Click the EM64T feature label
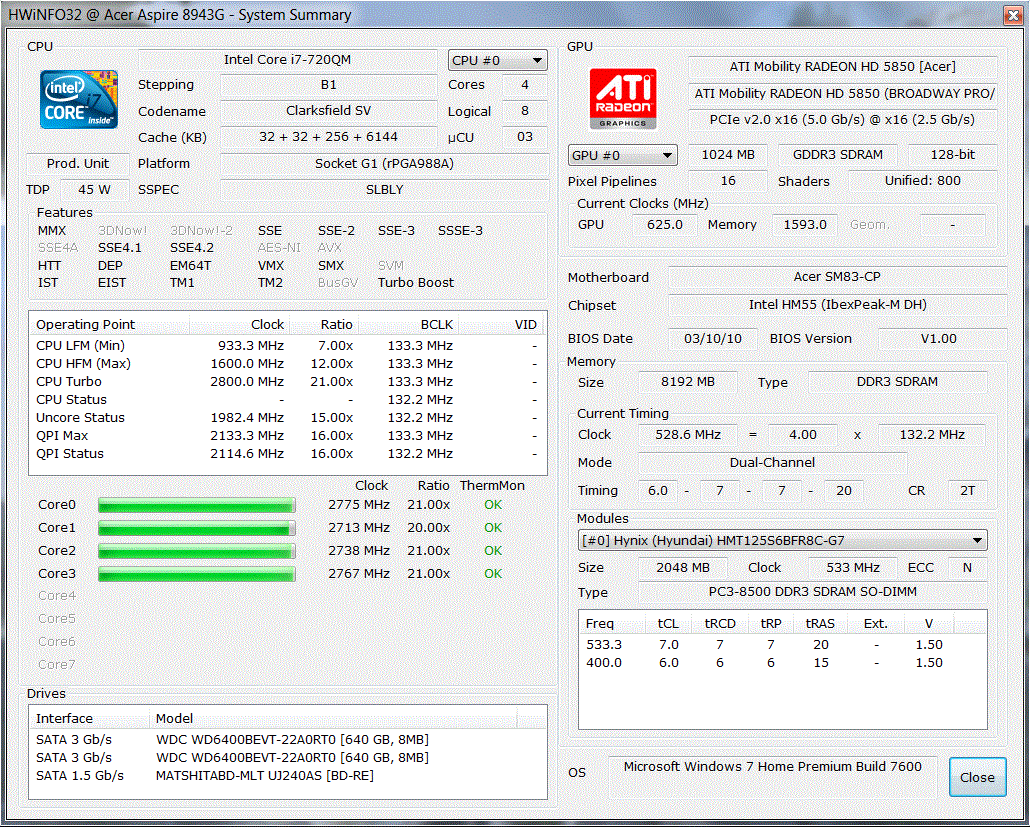This screenshot has height=827, width=1030. point(190,265)
